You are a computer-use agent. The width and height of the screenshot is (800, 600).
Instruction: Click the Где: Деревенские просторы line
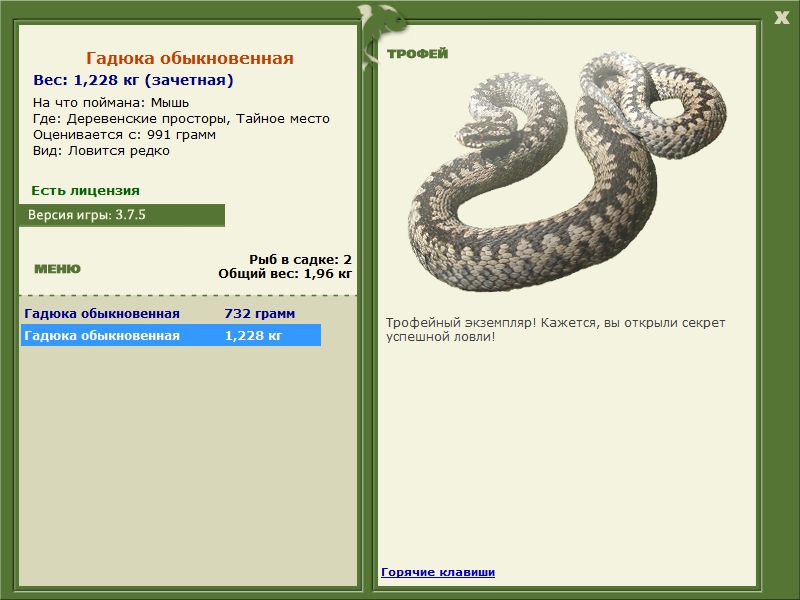pyautogui.click(x=181, y=119)
